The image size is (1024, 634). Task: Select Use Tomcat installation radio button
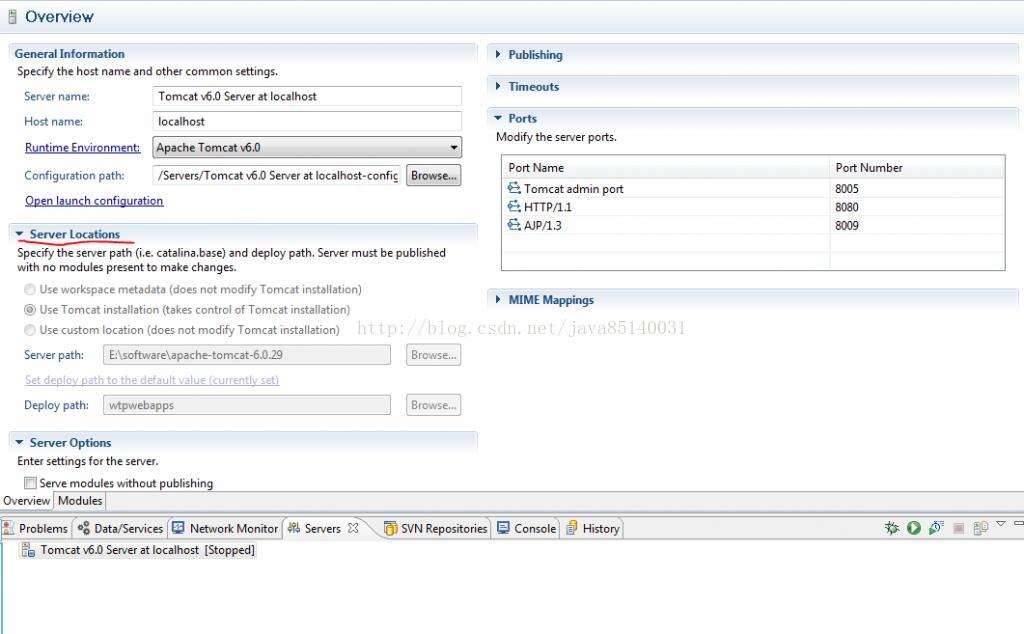(x=30, y=309)
